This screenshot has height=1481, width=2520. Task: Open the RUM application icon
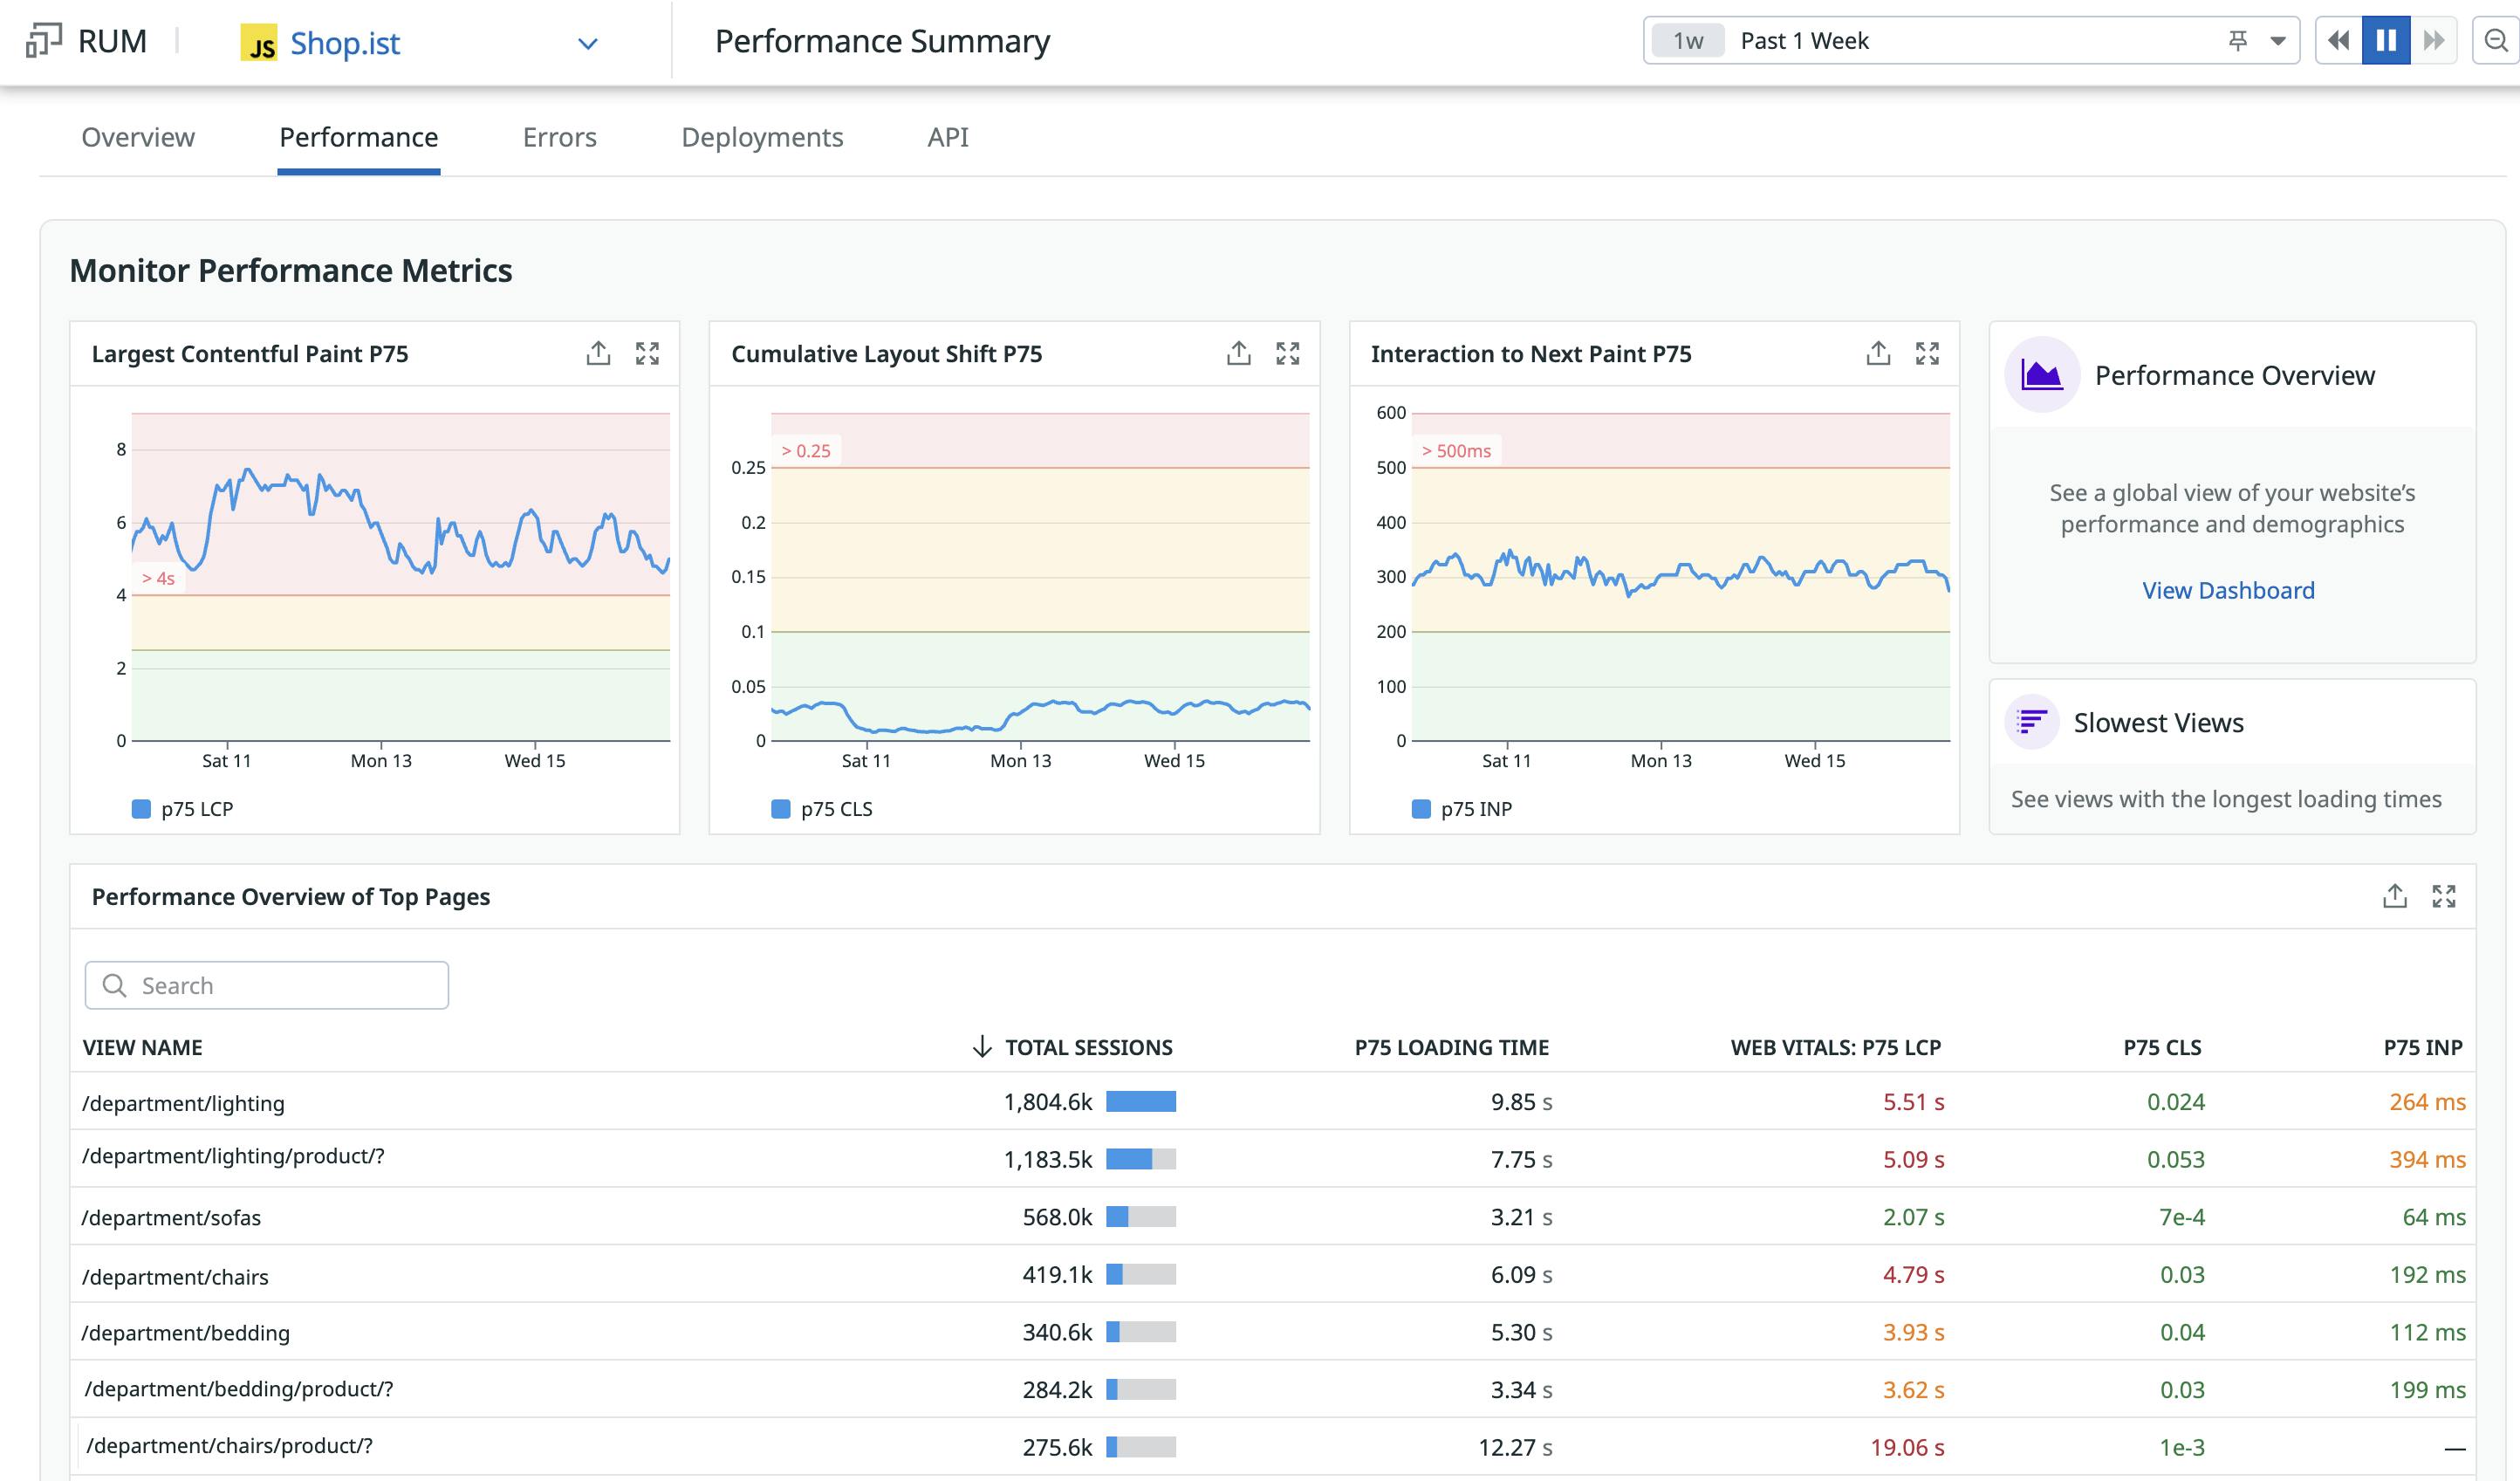click(42, 40)
